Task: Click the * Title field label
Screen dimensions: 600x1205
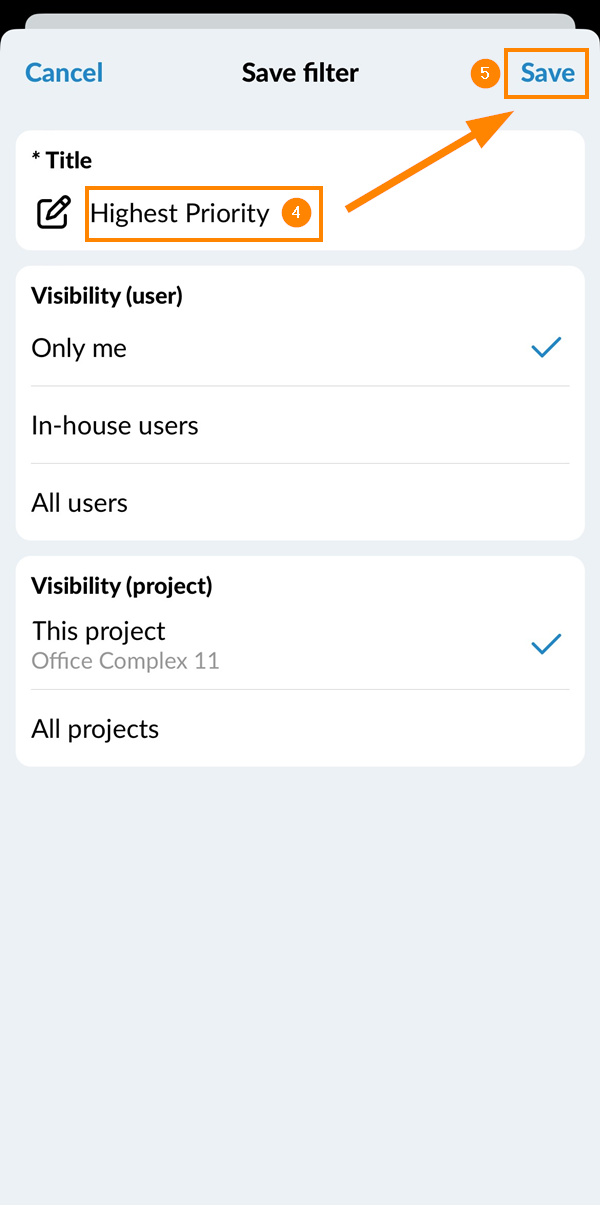Action: 62,160
